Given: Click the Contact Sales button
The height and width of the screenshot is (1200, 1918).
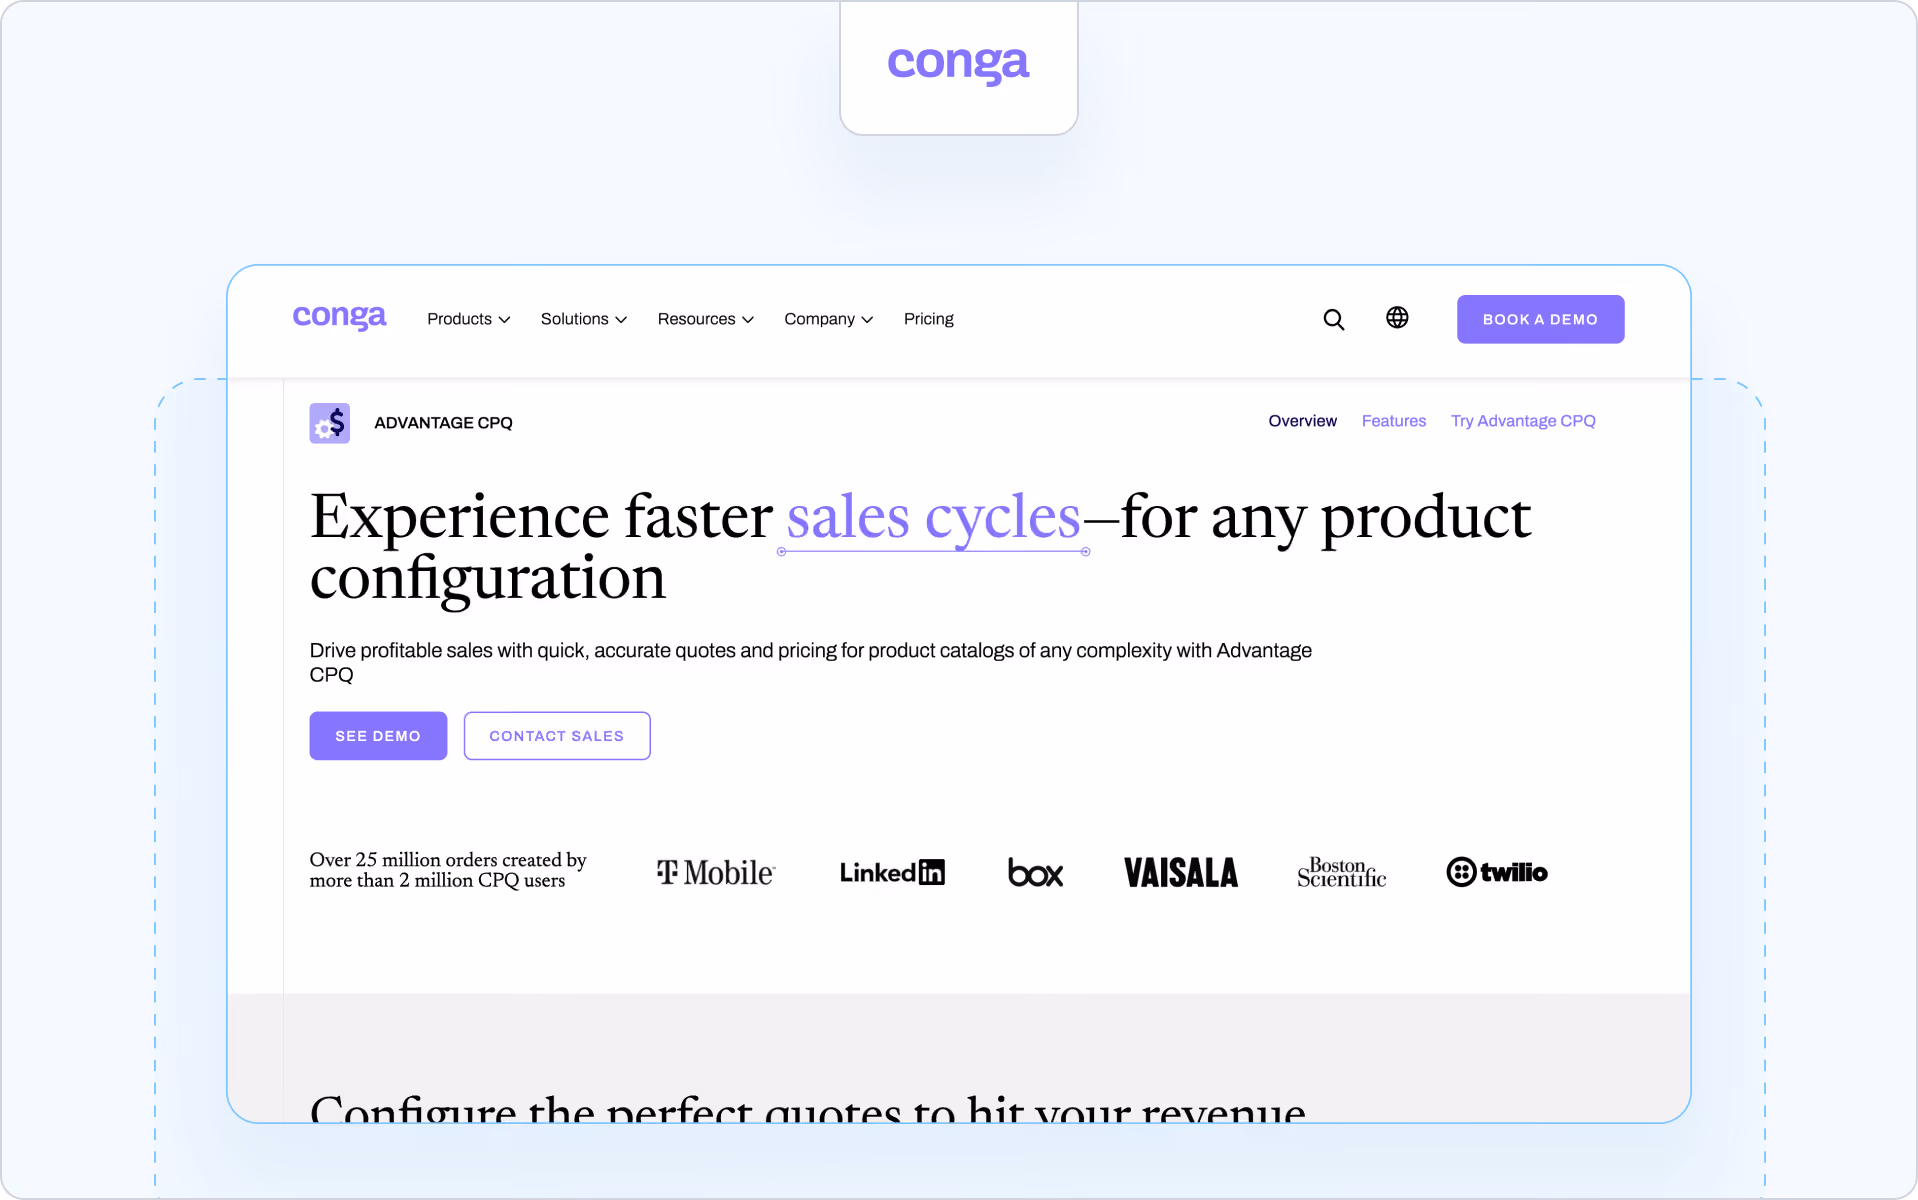Looking at the screenshot, I should (557, 736).
